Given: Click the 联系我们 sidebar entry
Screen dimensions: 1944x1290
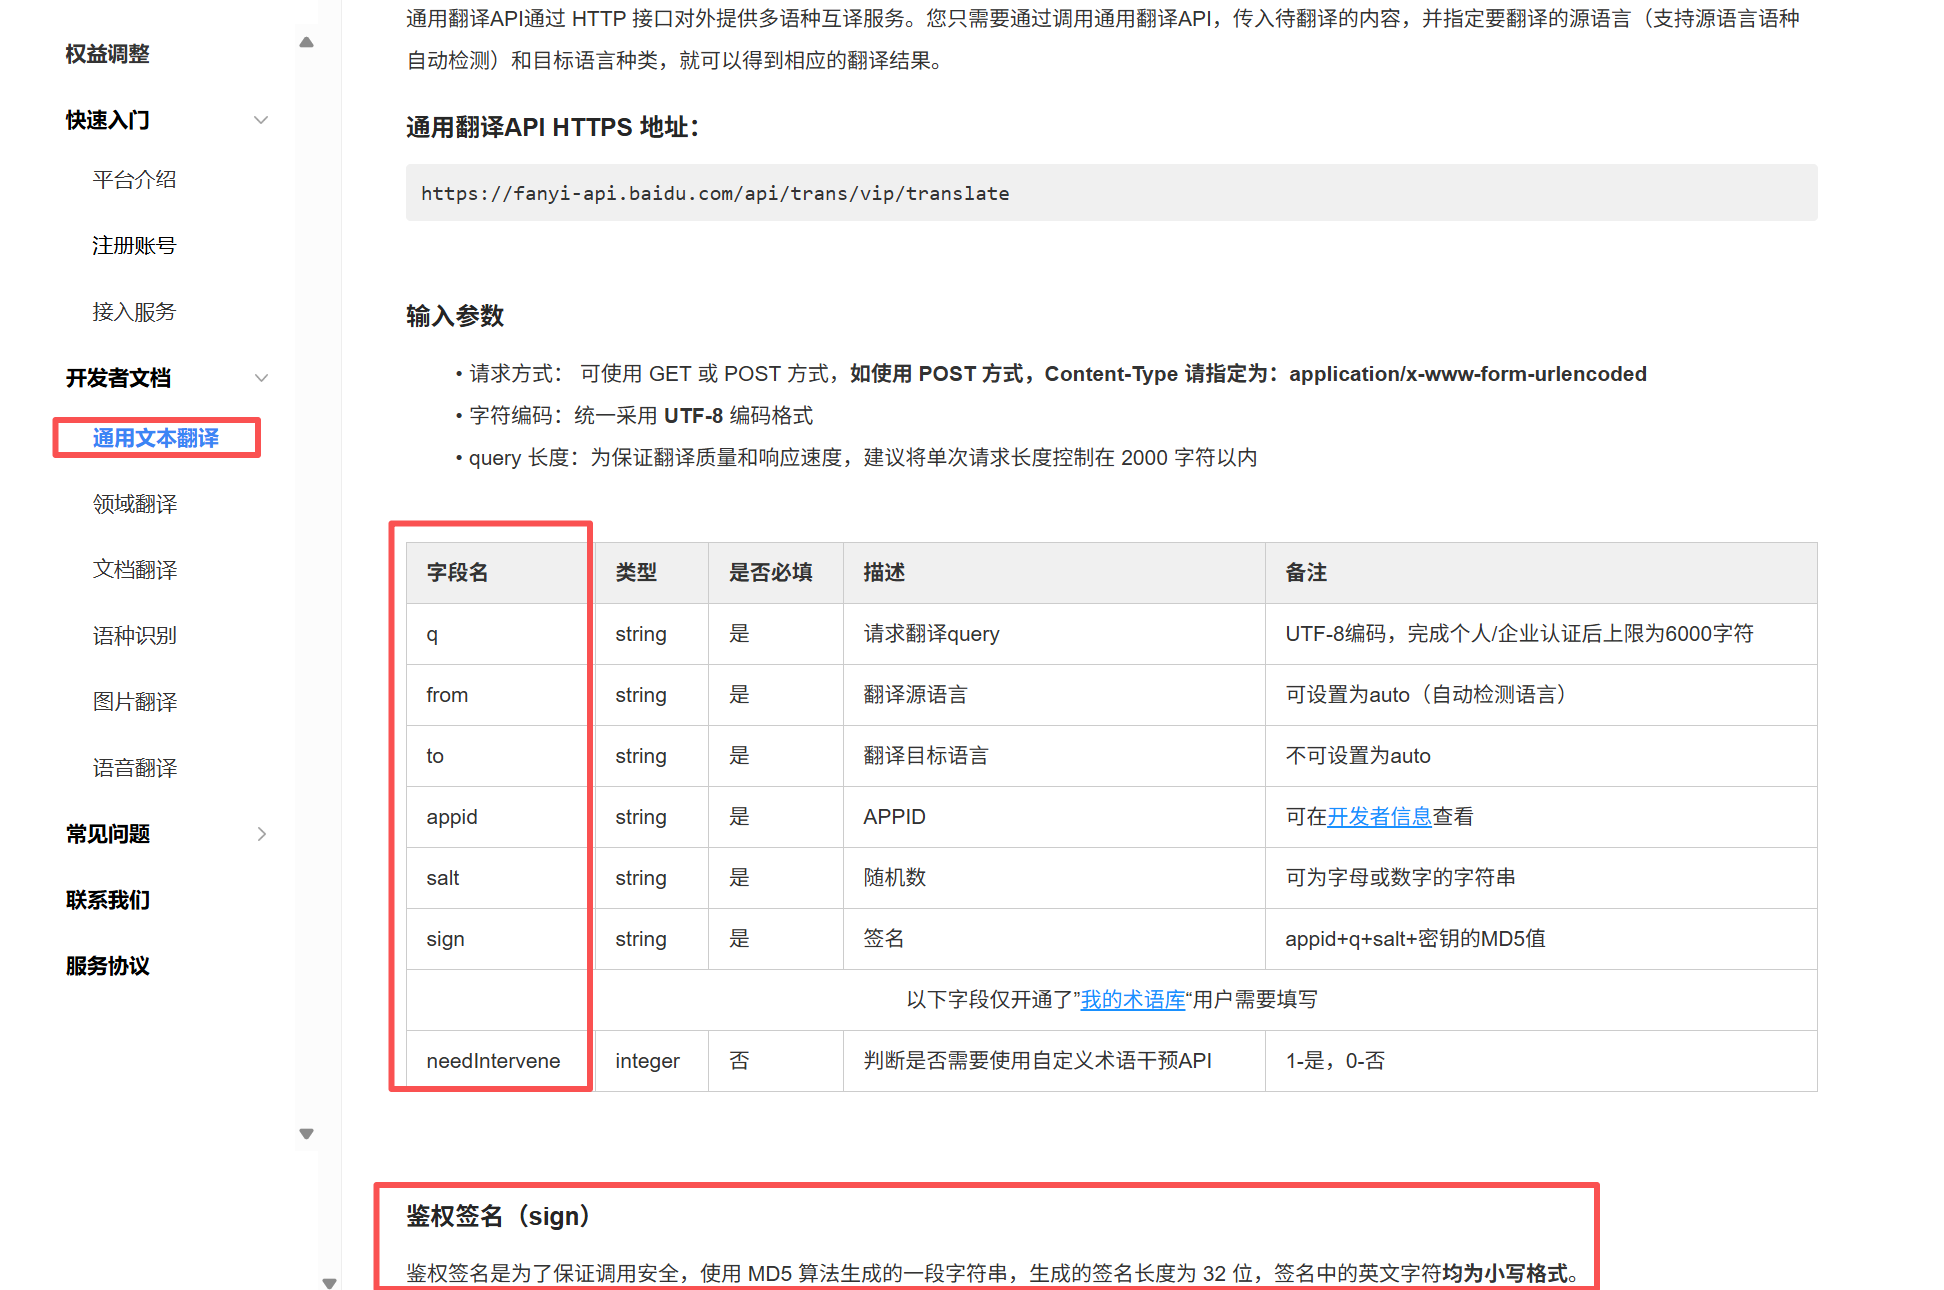Looking at the screenshot, I should (108, 900).
